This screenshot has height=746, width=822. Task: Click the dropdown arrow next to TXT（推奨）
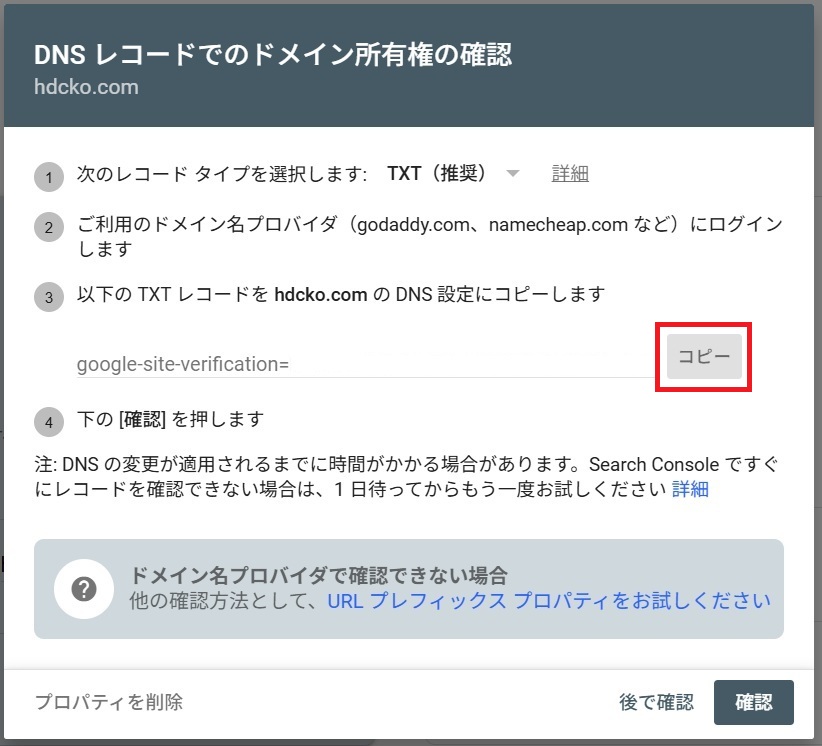coord(512,174)
